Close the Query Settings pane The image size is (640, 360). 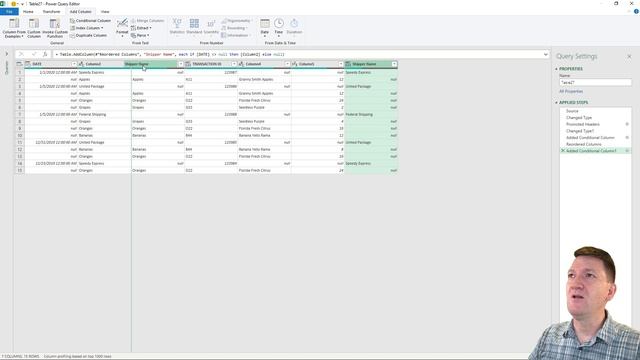pos(629,56)
